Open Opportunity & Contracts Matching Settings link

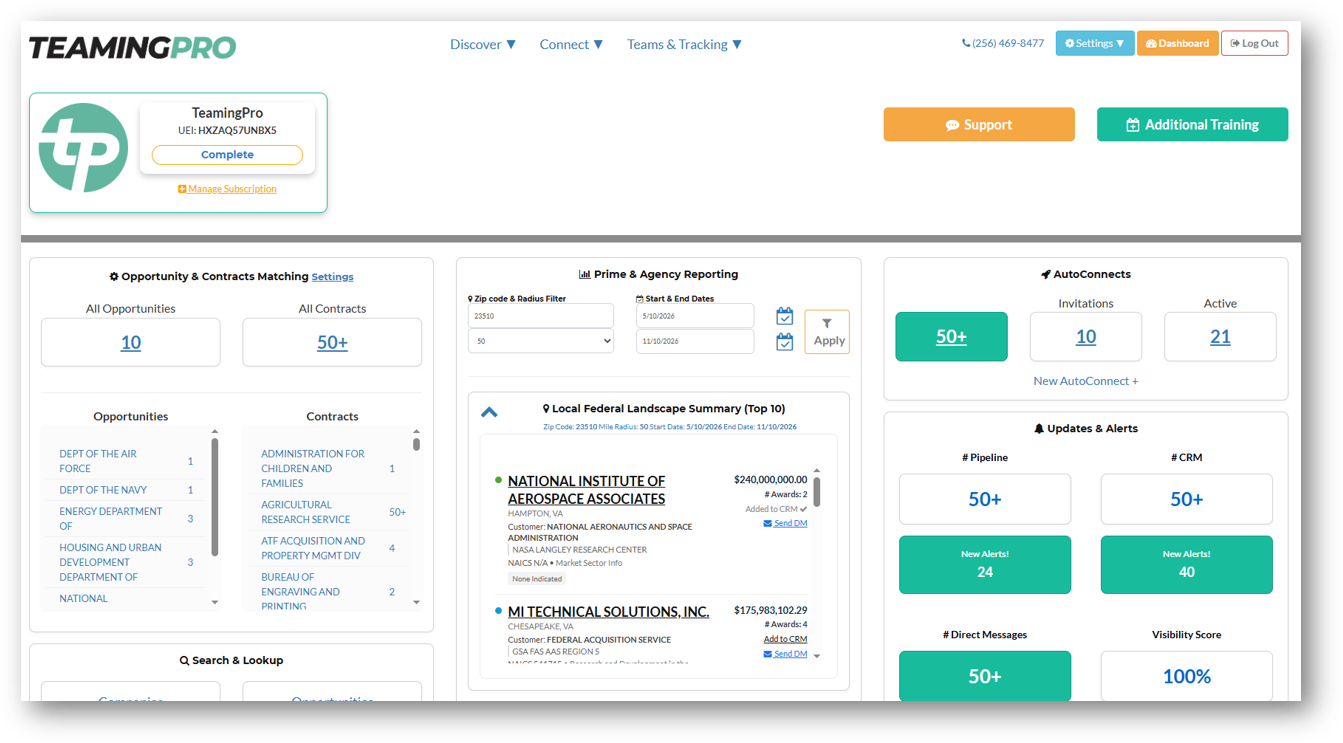click(332, 277)
